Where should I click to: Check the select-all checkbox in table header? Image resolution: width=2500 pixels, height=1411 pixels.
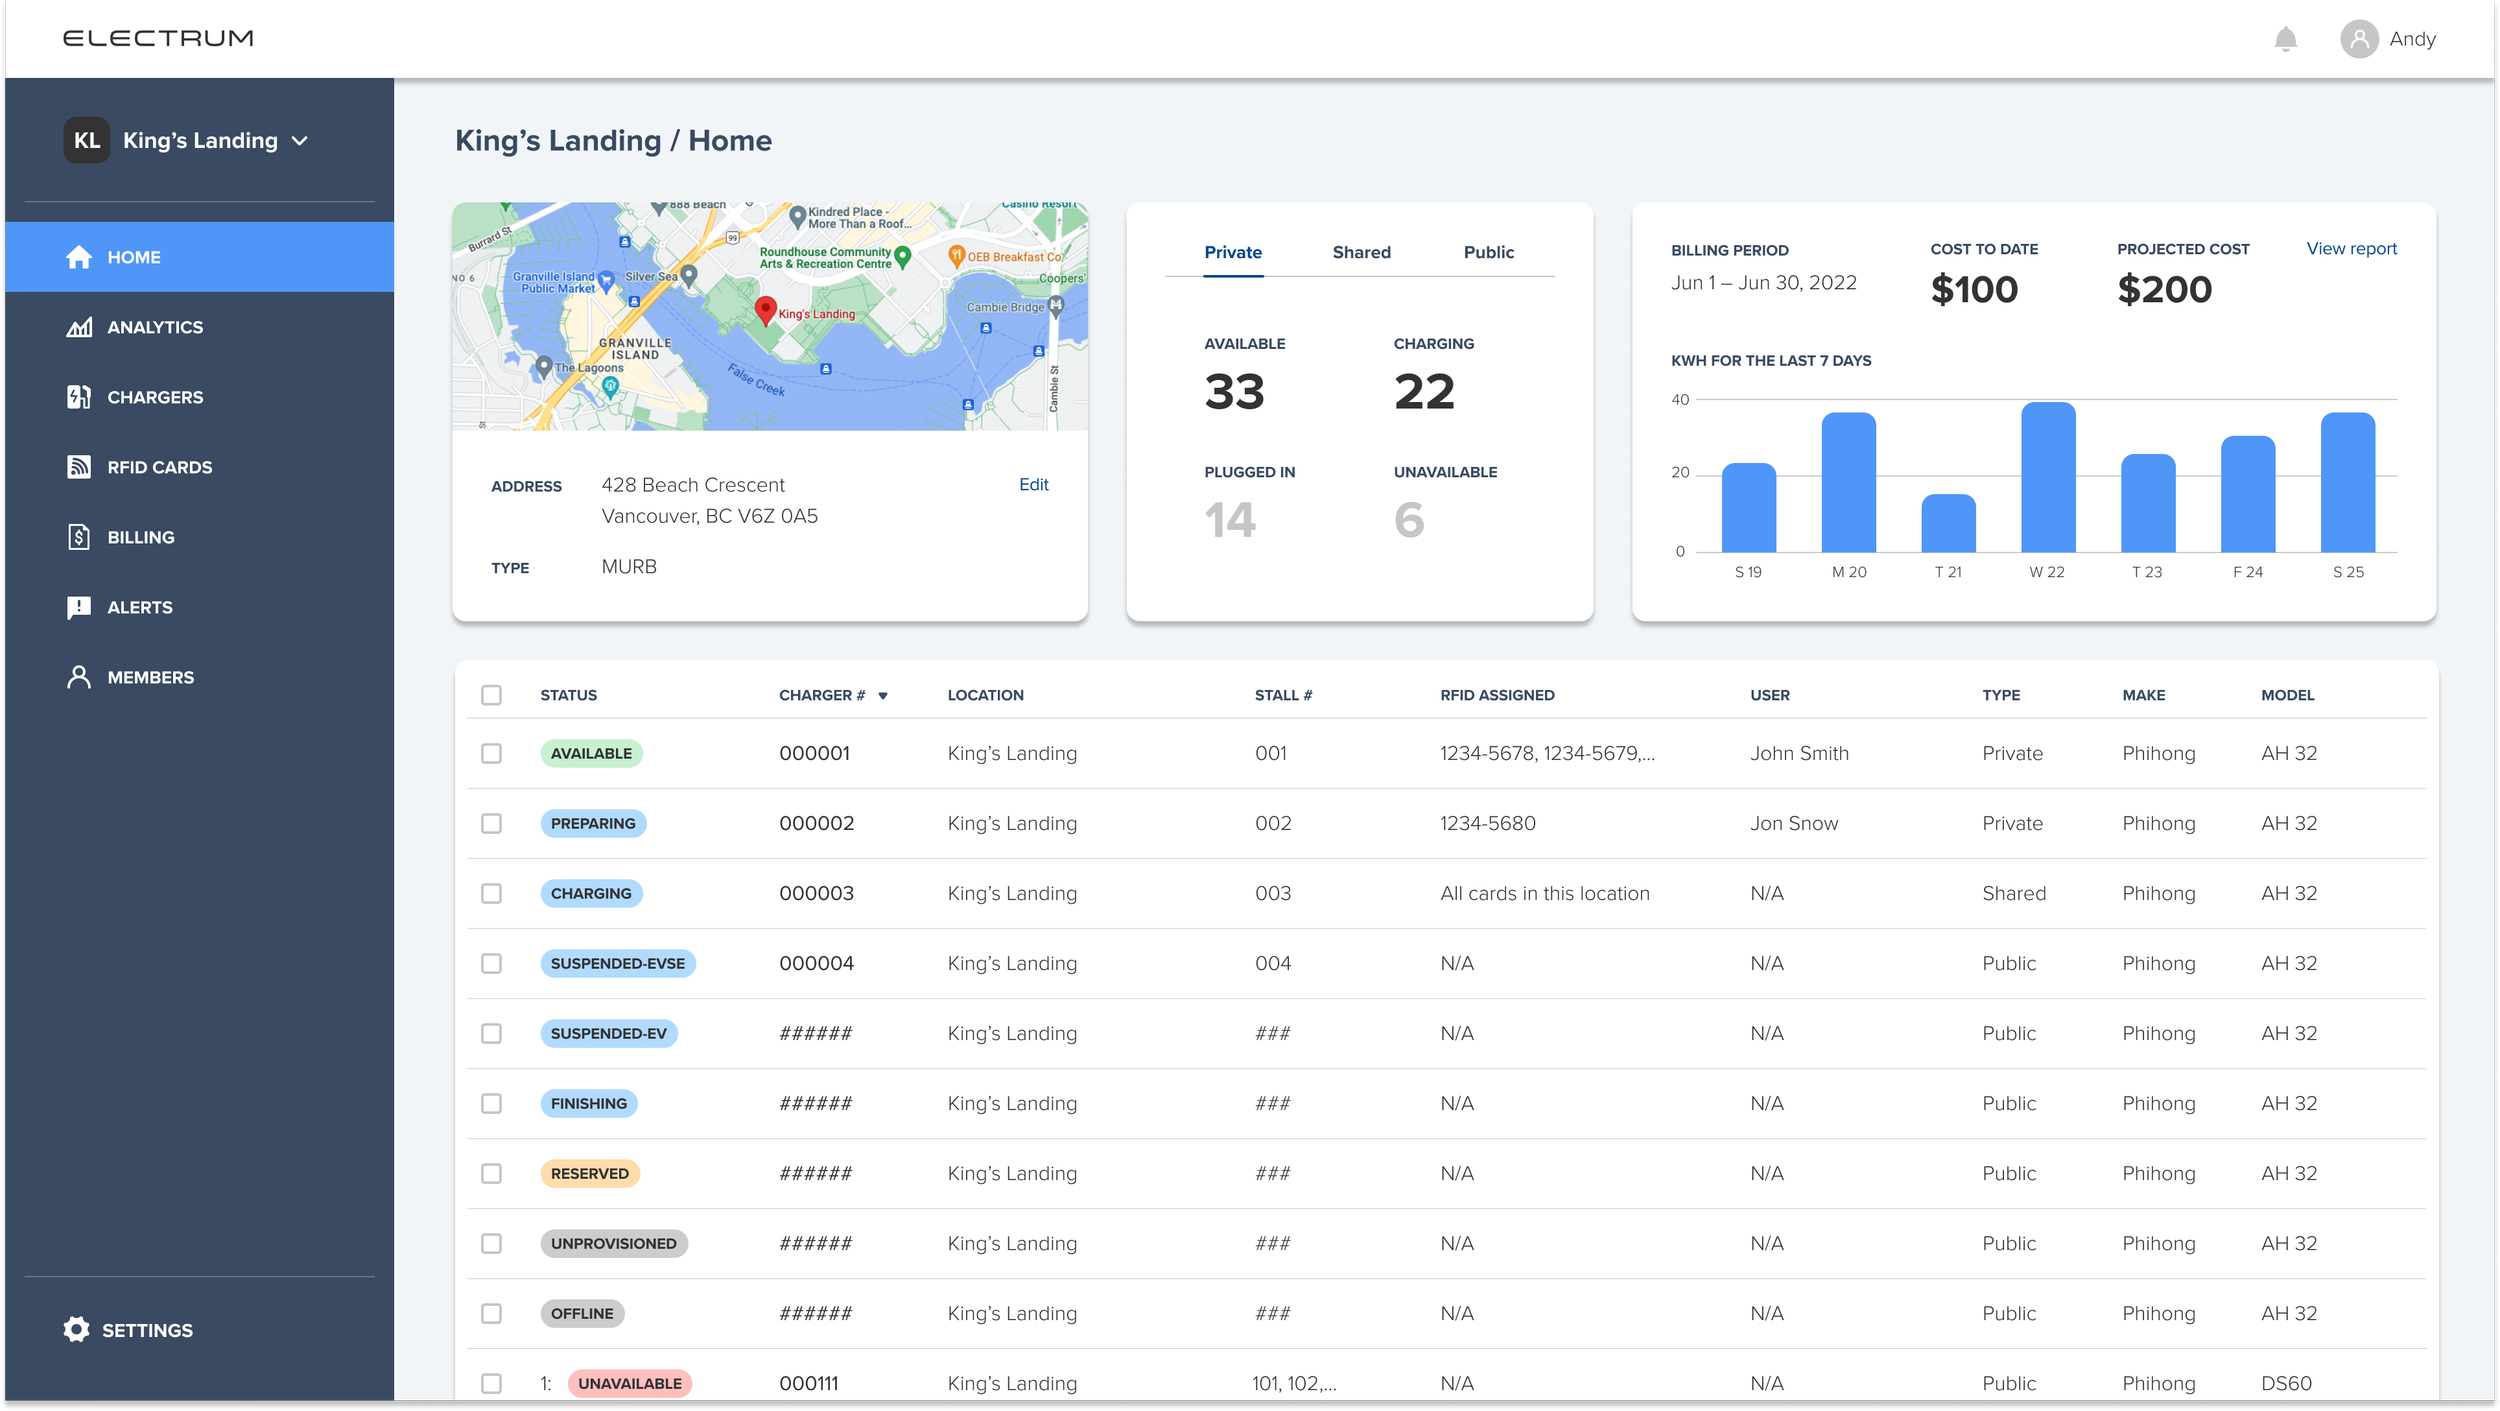click(x=491, y=695)
